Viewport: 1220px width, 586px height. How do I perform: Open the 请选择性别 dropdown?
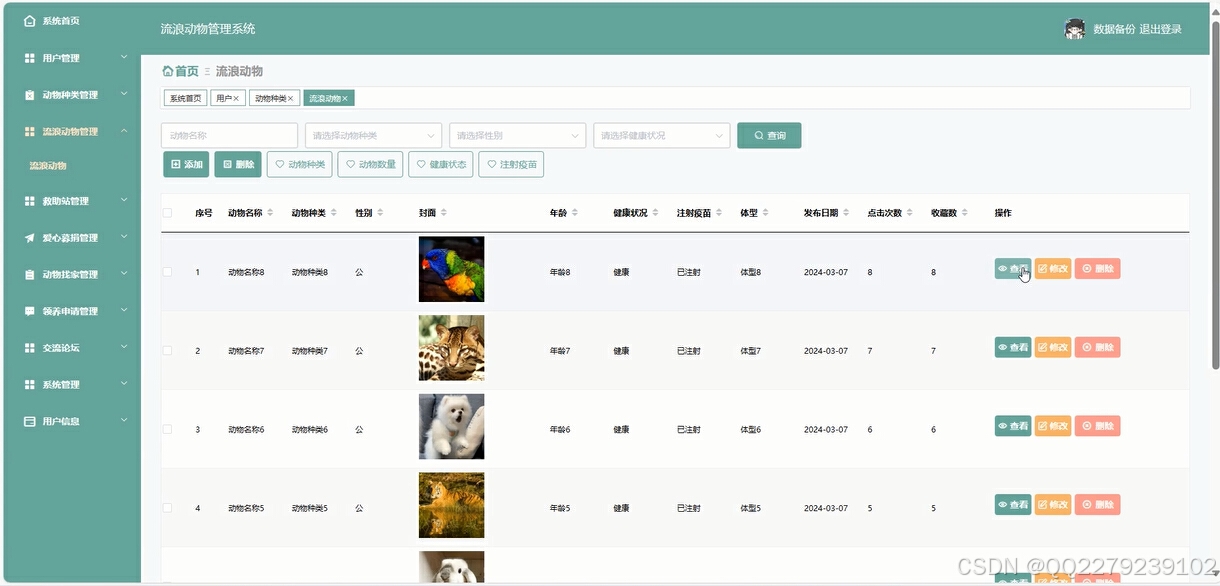click(x=517, y=134)
